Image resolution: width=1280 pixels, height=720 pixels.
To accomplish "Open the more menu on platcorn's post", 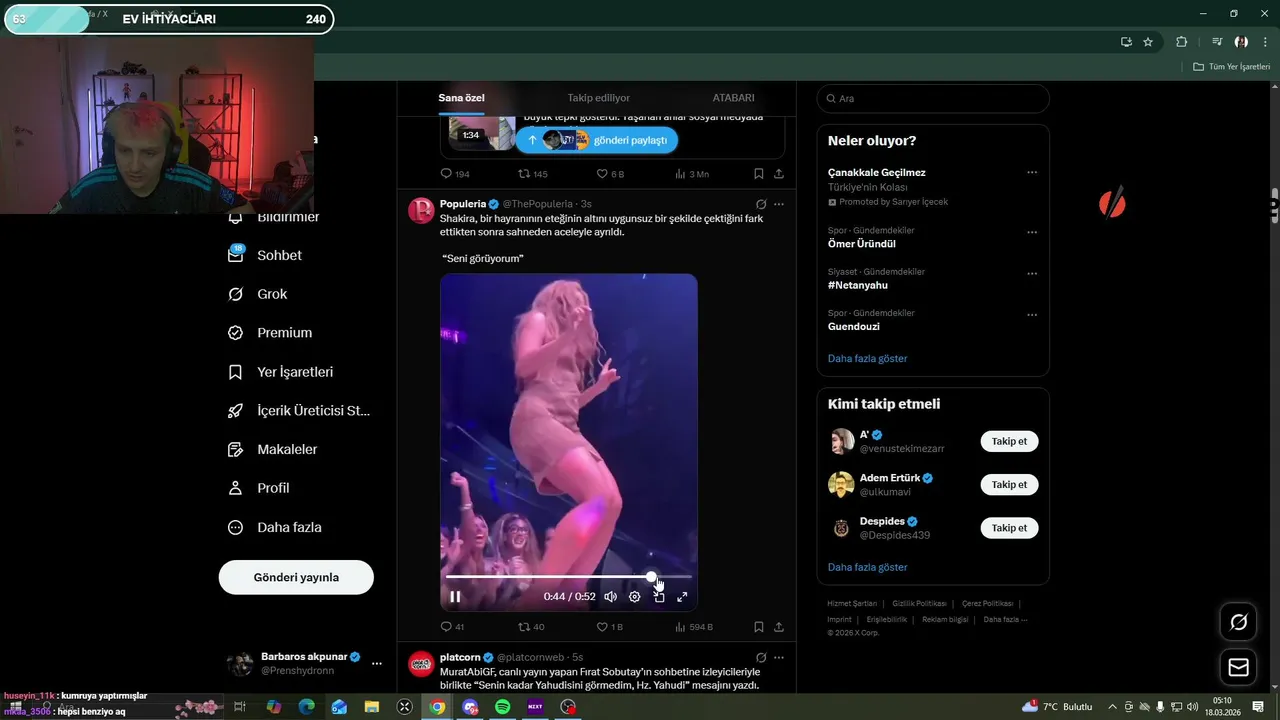I will click(779, 657).
